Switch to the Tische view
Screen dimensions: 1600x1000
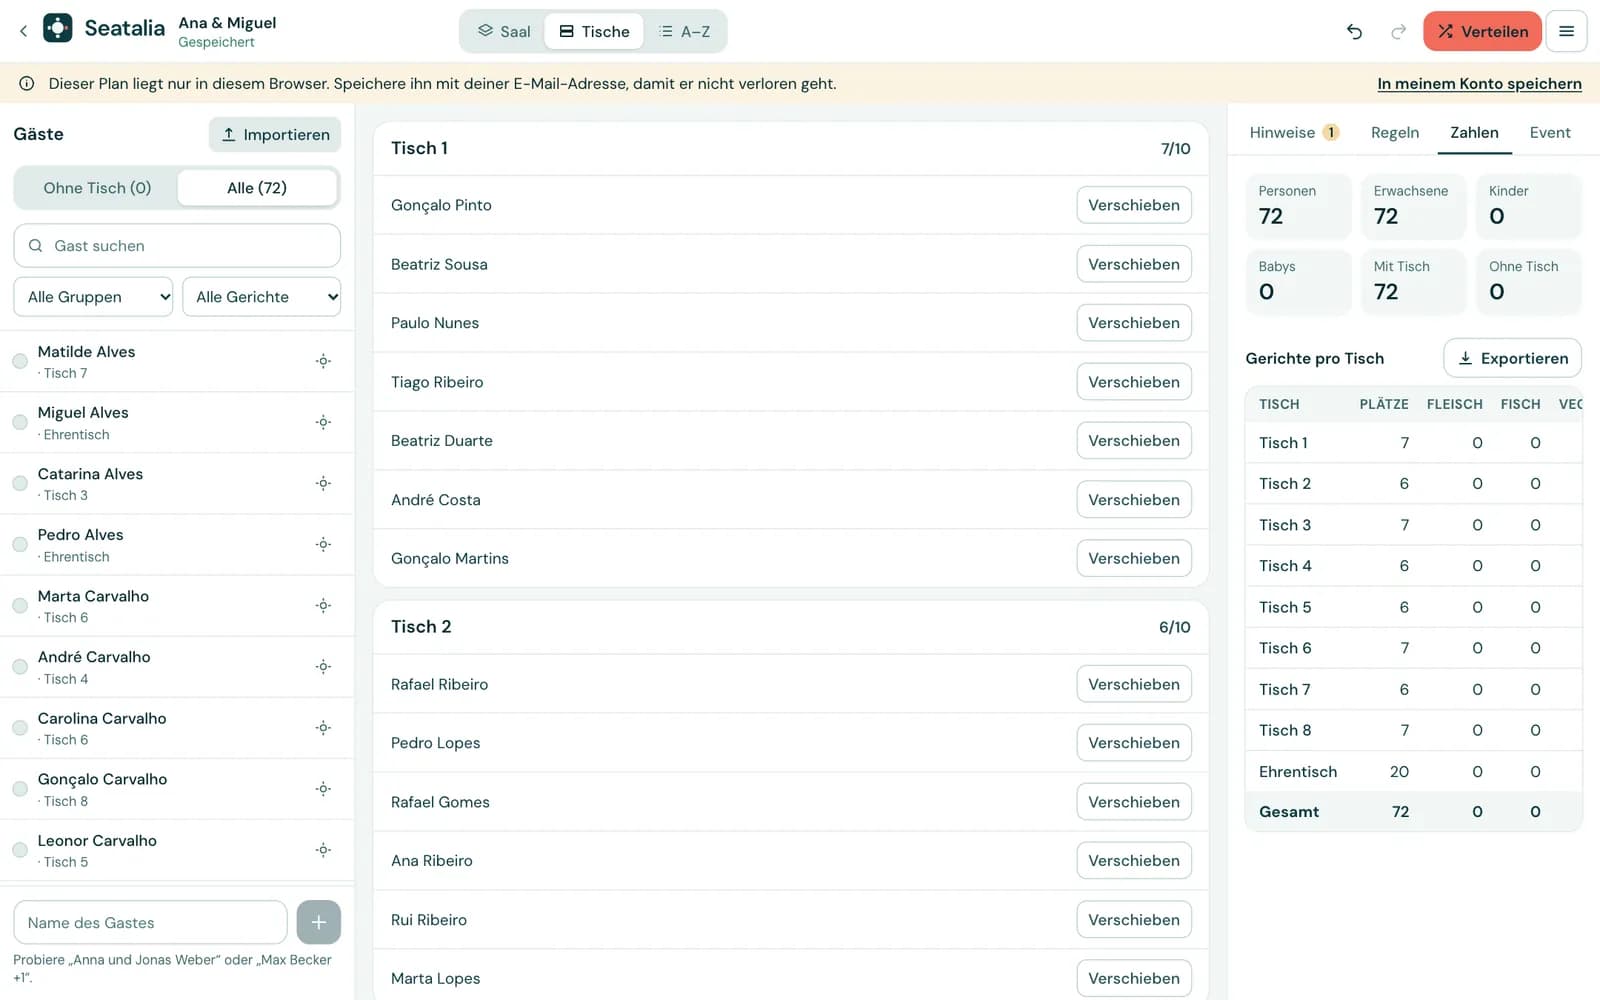(594, 31)
